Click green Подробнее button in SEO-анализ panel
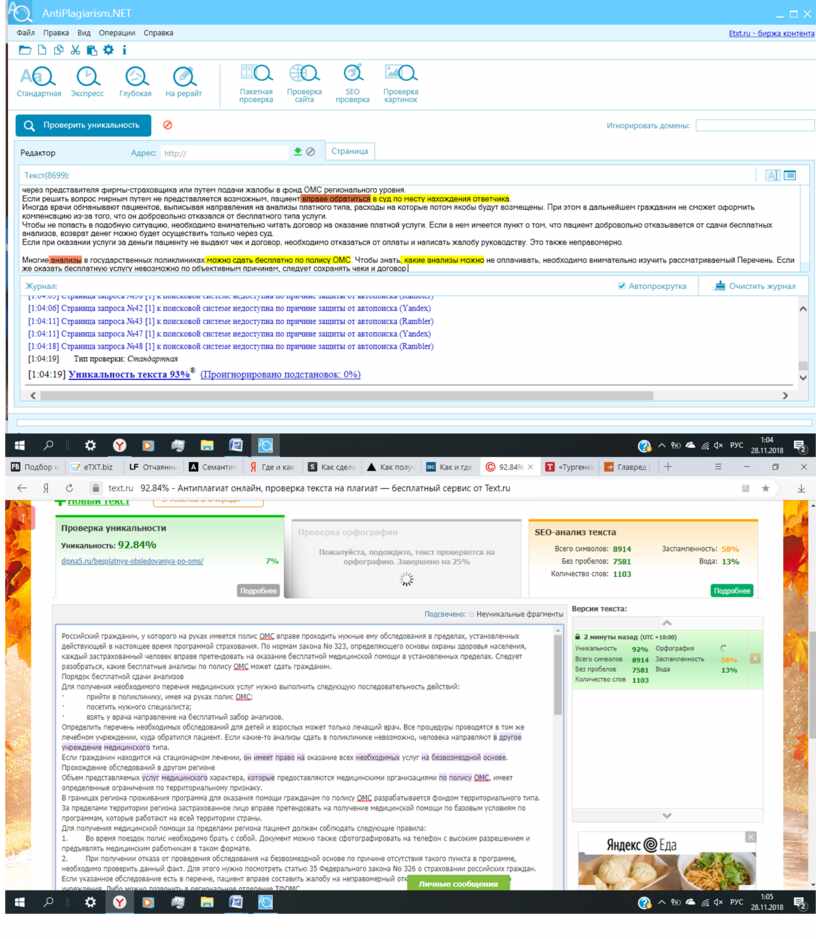 732,590
